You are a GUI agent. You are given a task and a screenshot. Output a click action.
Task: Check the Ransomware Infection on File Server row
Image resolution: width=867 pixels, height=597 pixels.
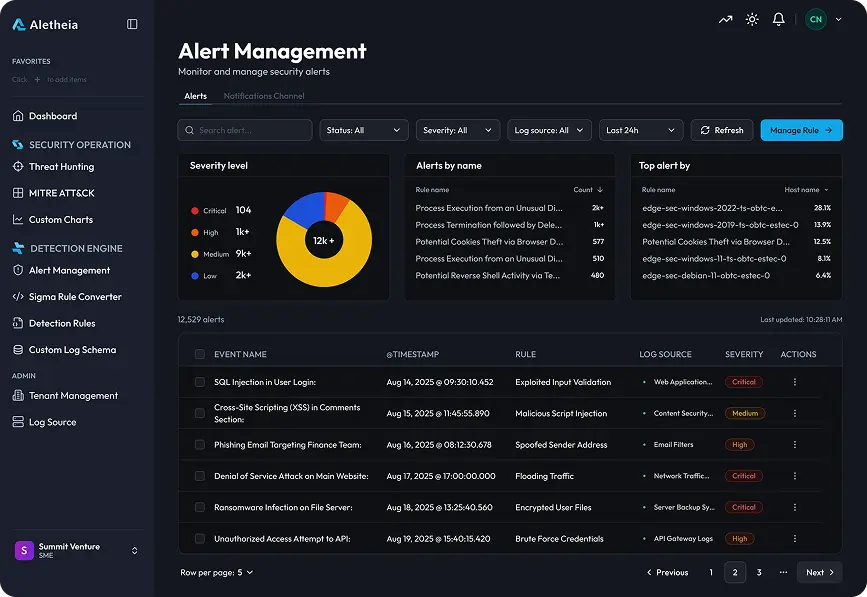point(200,507)
